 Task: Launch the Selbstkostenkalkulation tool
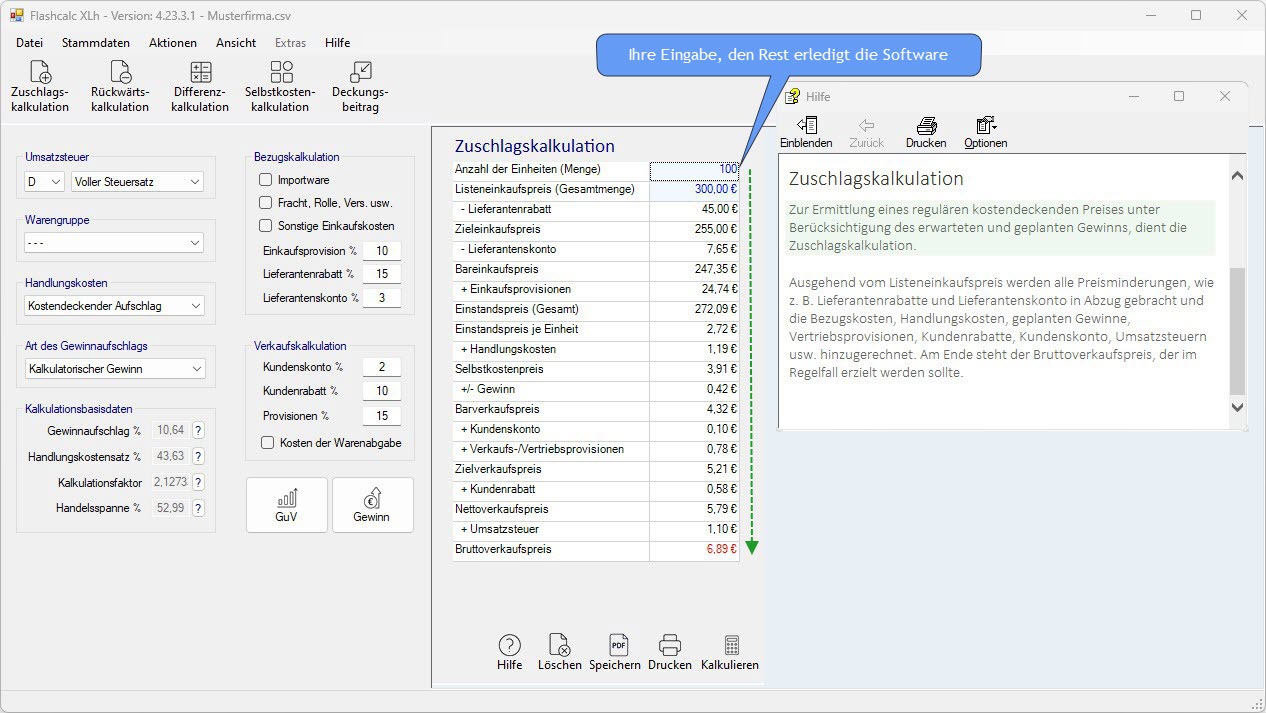pyautogui.click(x=281, y=86)
